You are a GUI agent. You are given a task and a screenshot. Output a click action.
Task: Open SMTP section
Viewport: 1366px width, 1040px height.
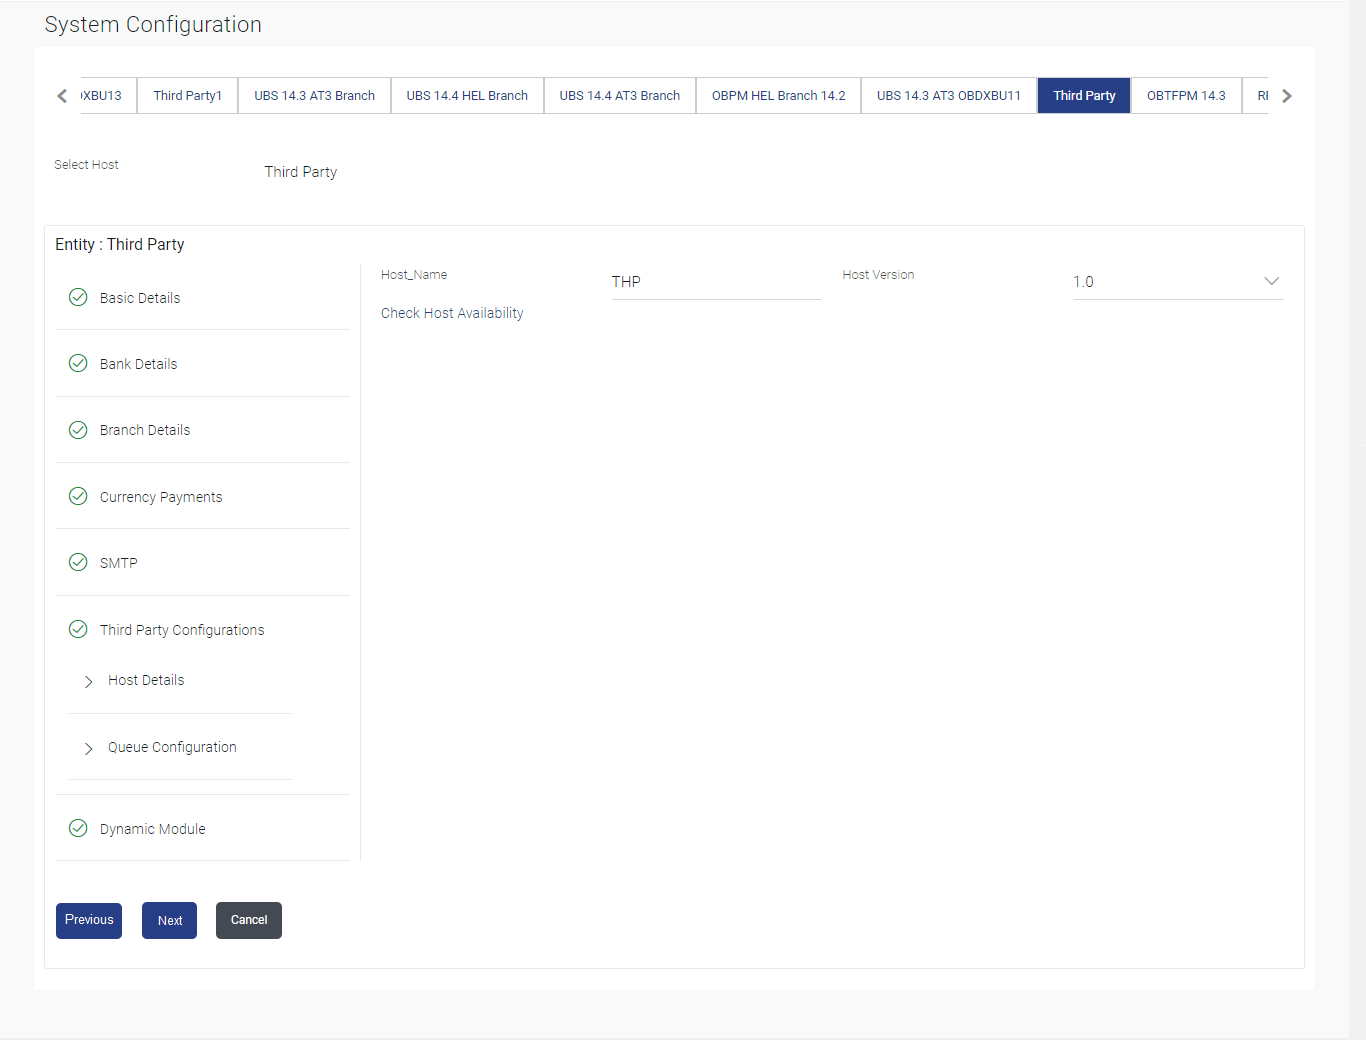(x=119, y=563)
